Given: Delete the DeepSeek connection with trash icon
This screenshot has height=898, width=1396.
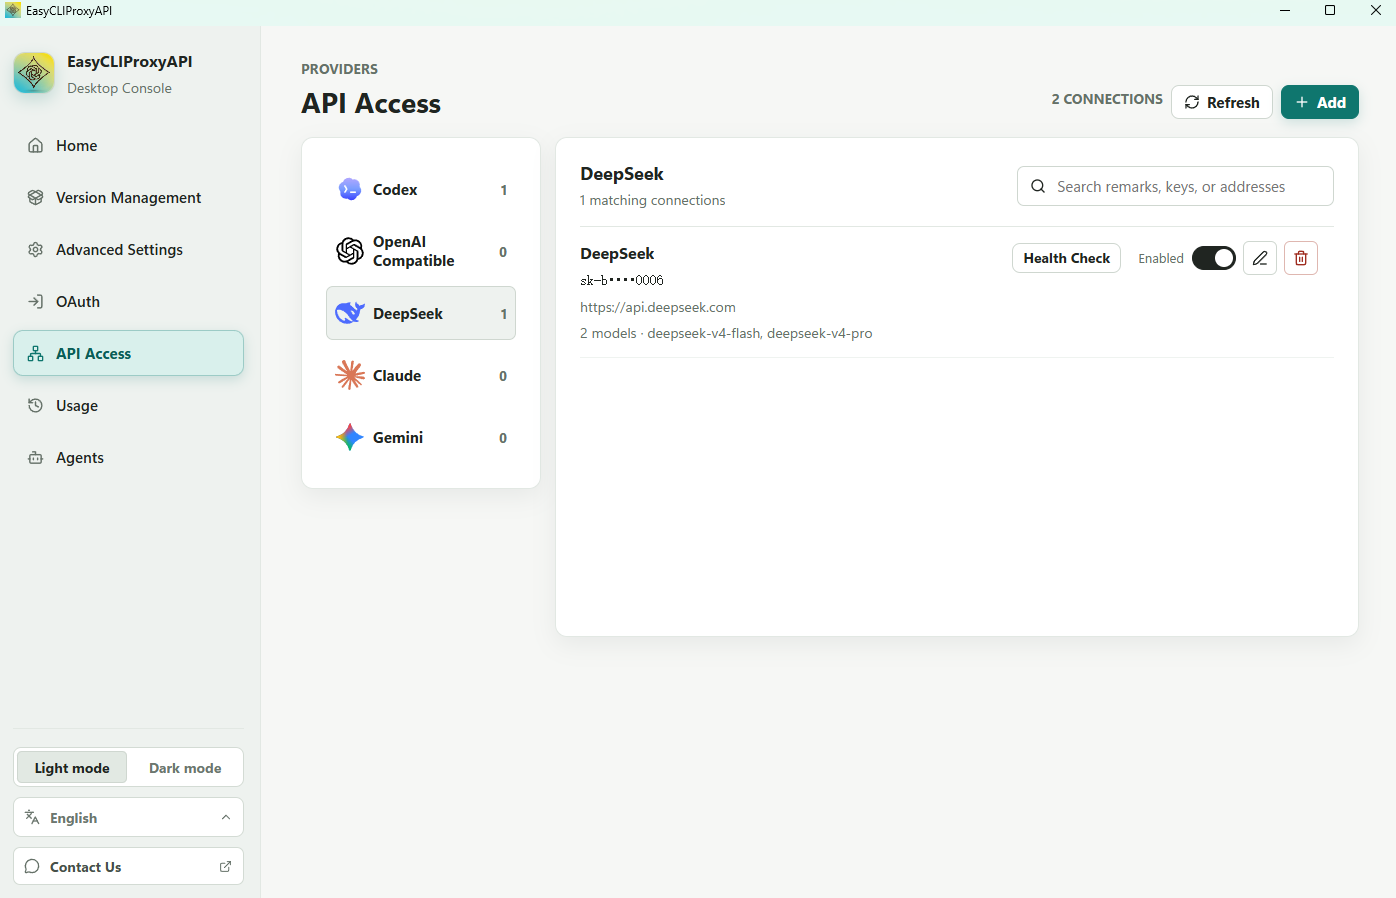Looking at the screenshot, I should pyautogui.click(x=1301, y=258).
